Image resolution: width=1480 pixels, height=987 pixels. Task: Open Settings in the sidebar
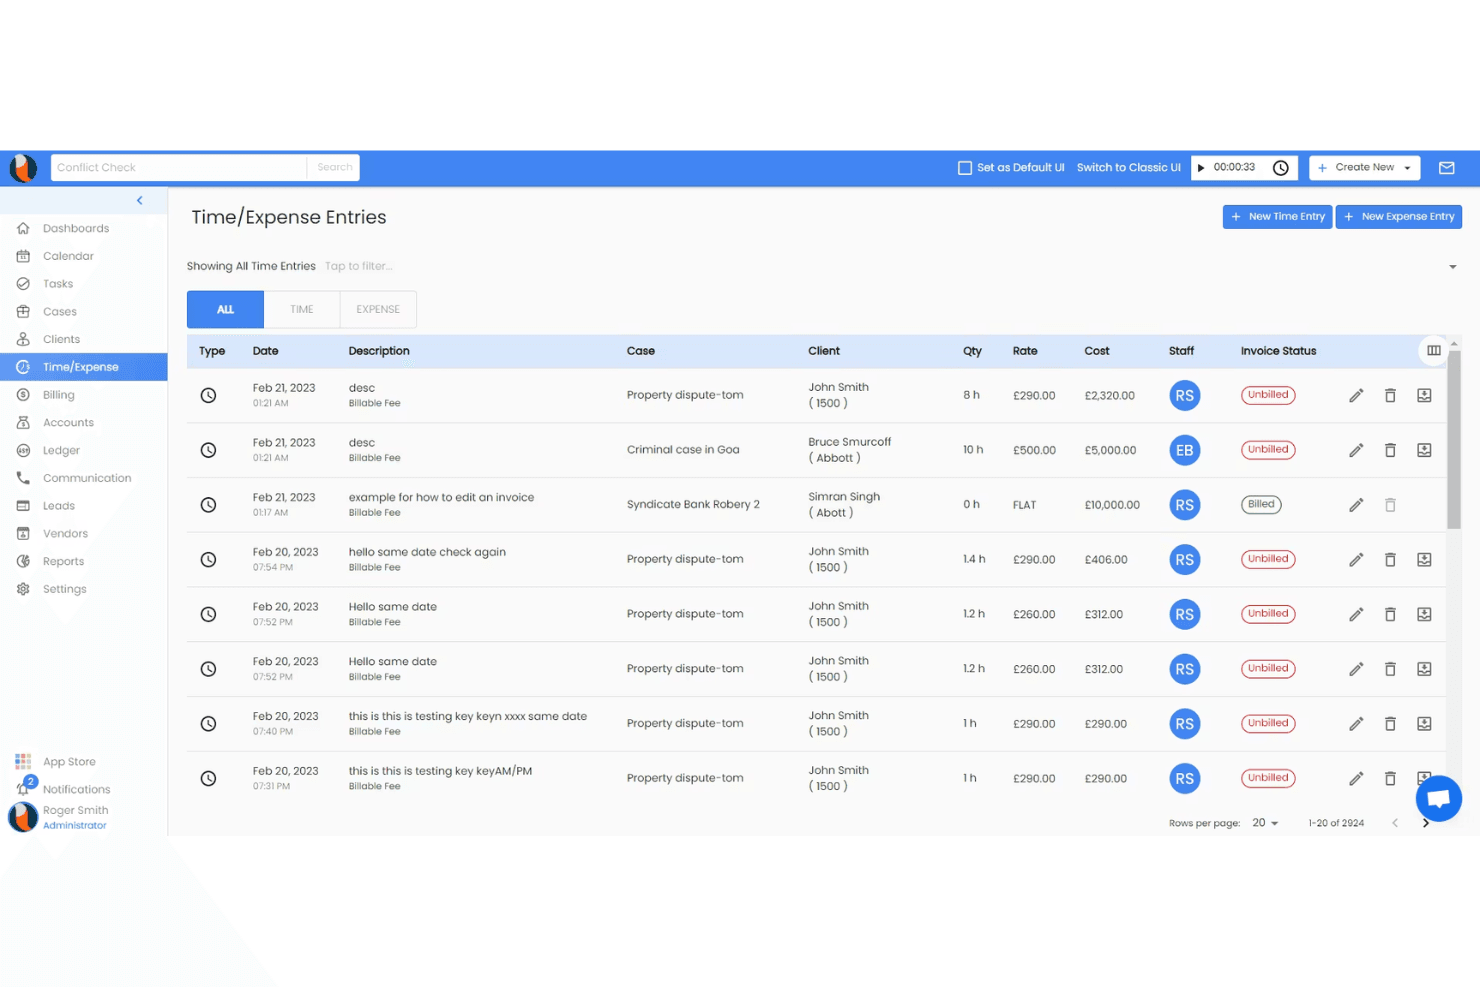(84, 589)
